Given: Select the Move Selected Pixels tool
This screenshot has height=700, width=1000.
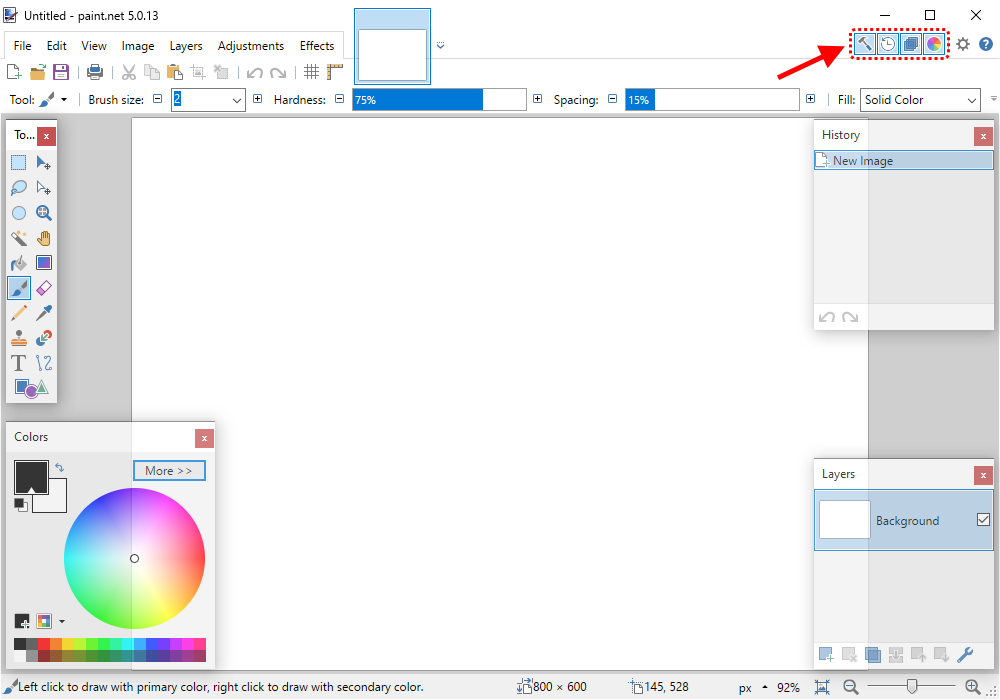Looking at the screenshot, I should [x=43, y=163].
